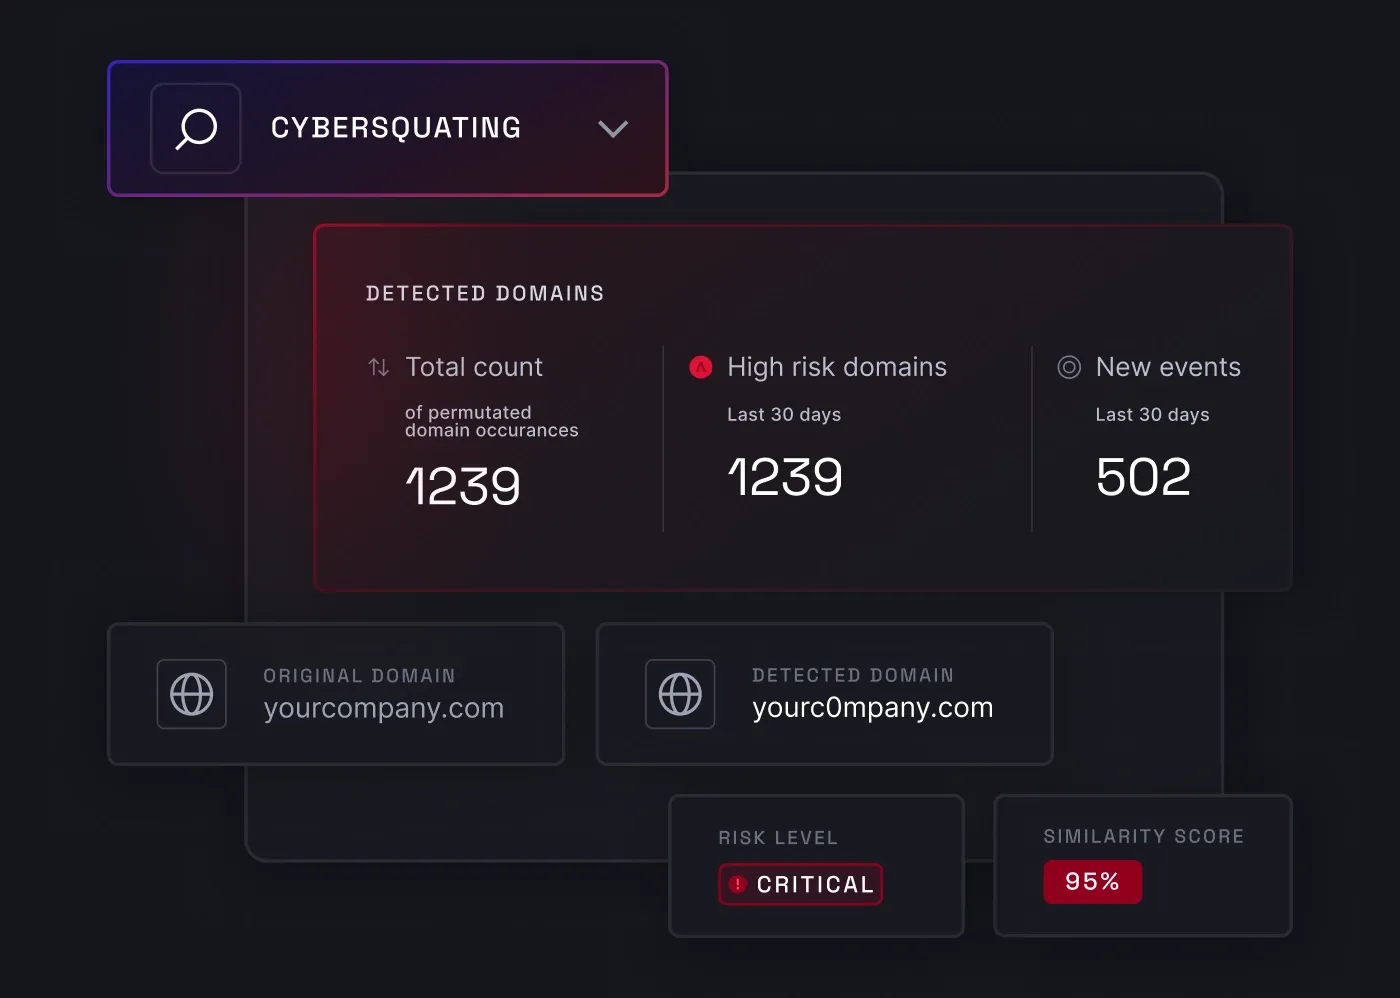Screen dimensions: 1400x998
Task: Click the CRITICAL risk level badge
Action: 800,884
